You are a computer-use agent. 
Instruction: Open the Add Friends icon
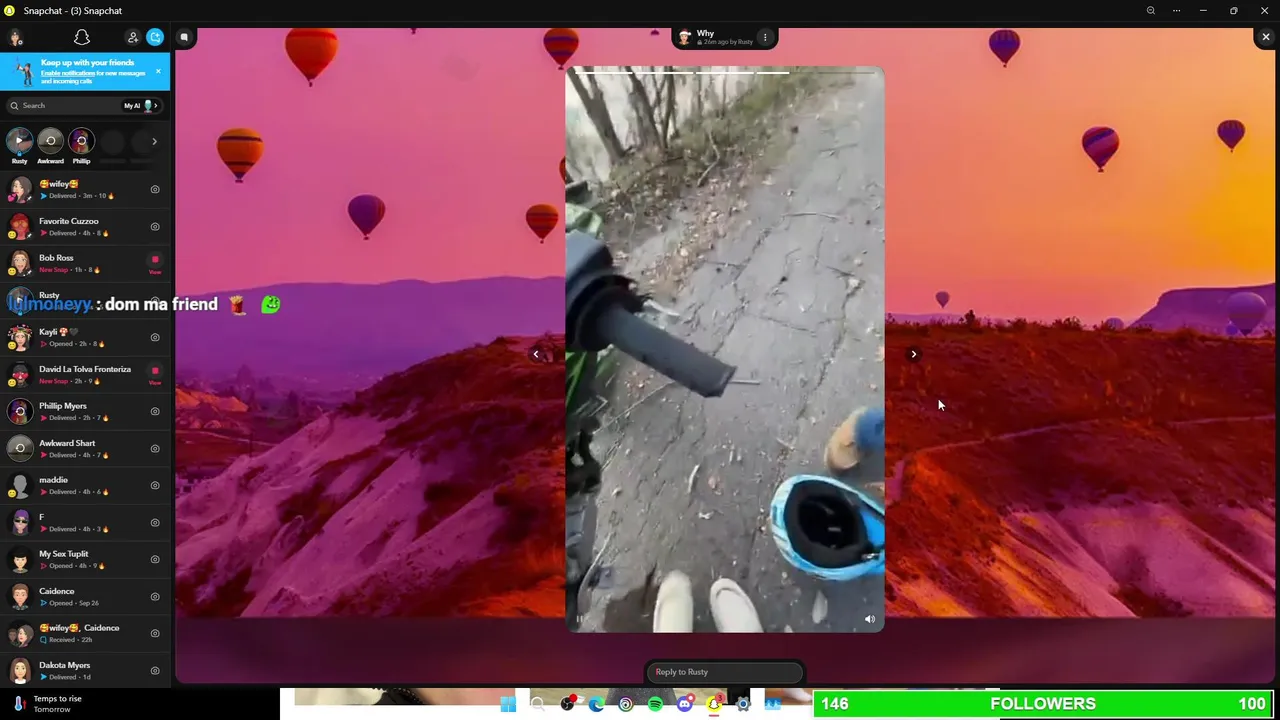[133, 37]
